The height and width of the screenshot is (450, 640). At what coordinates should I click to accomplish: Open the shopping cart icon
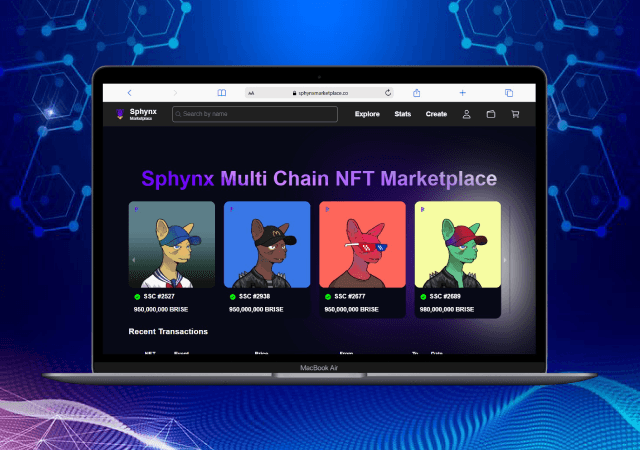coord(515,114)
